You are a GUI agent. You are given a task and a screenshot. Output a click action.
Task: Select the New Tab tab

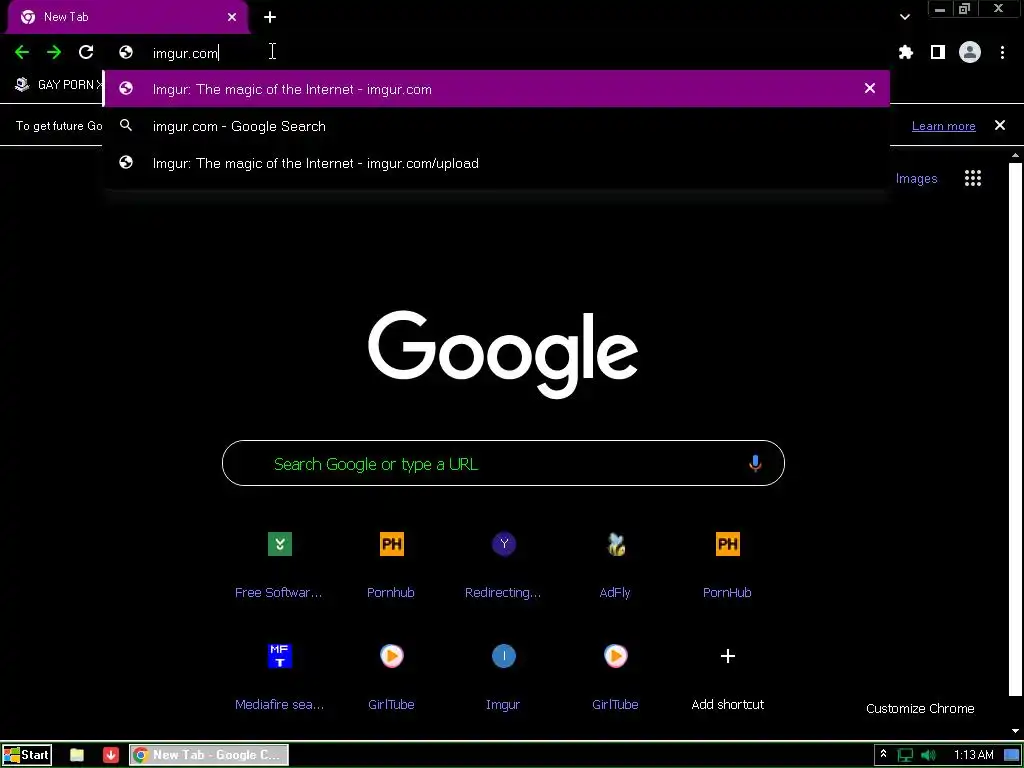coord(127,17)
